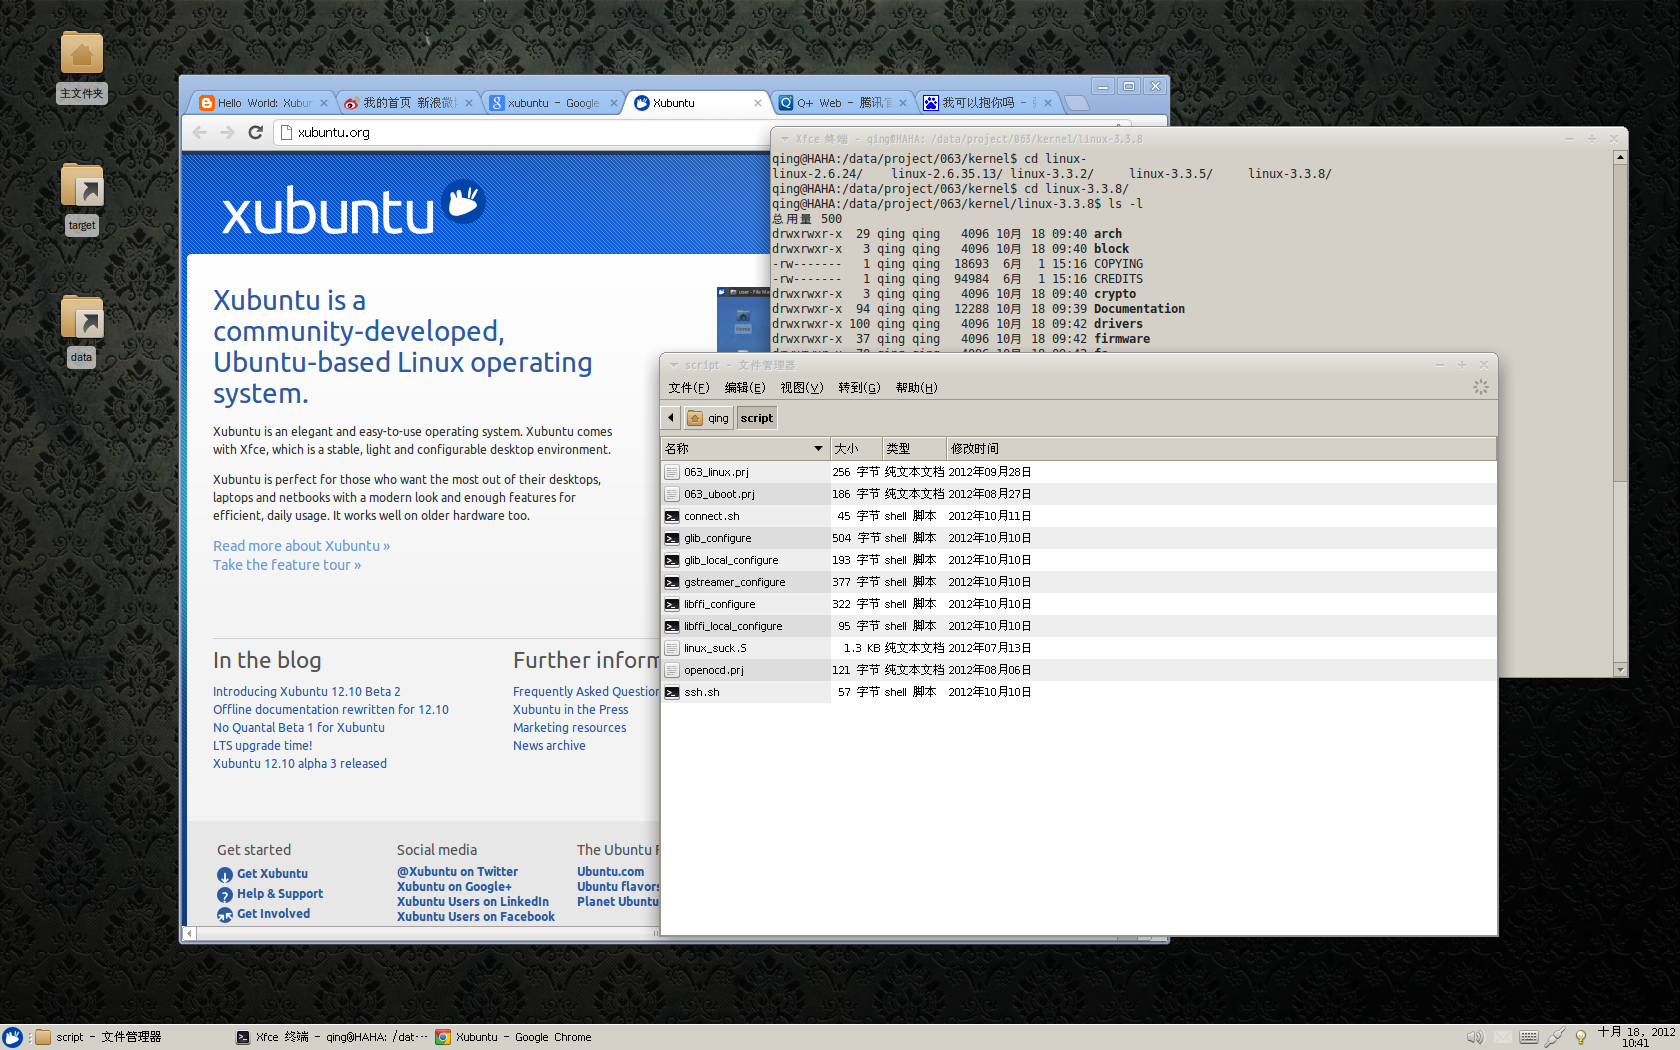
Task: Select the linux_suck.S file row
Action: click(x=1078, y=648)
